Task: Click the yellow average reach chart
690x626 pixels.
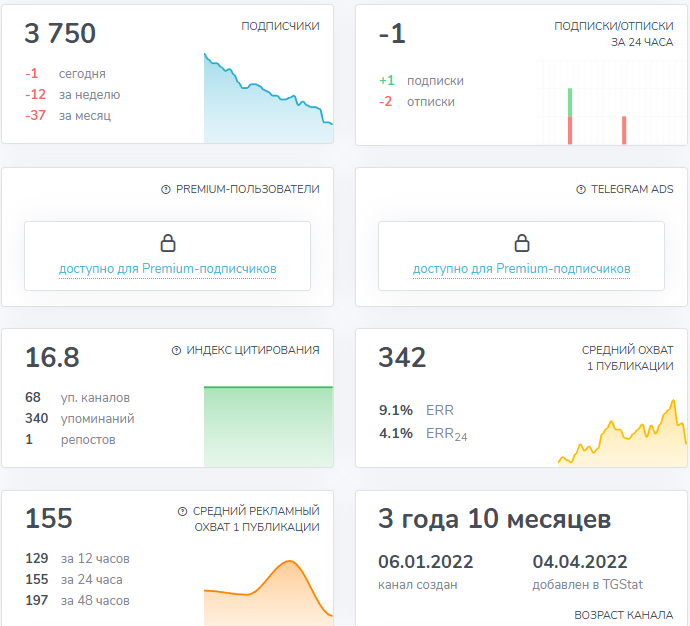Action: (622, 432)
